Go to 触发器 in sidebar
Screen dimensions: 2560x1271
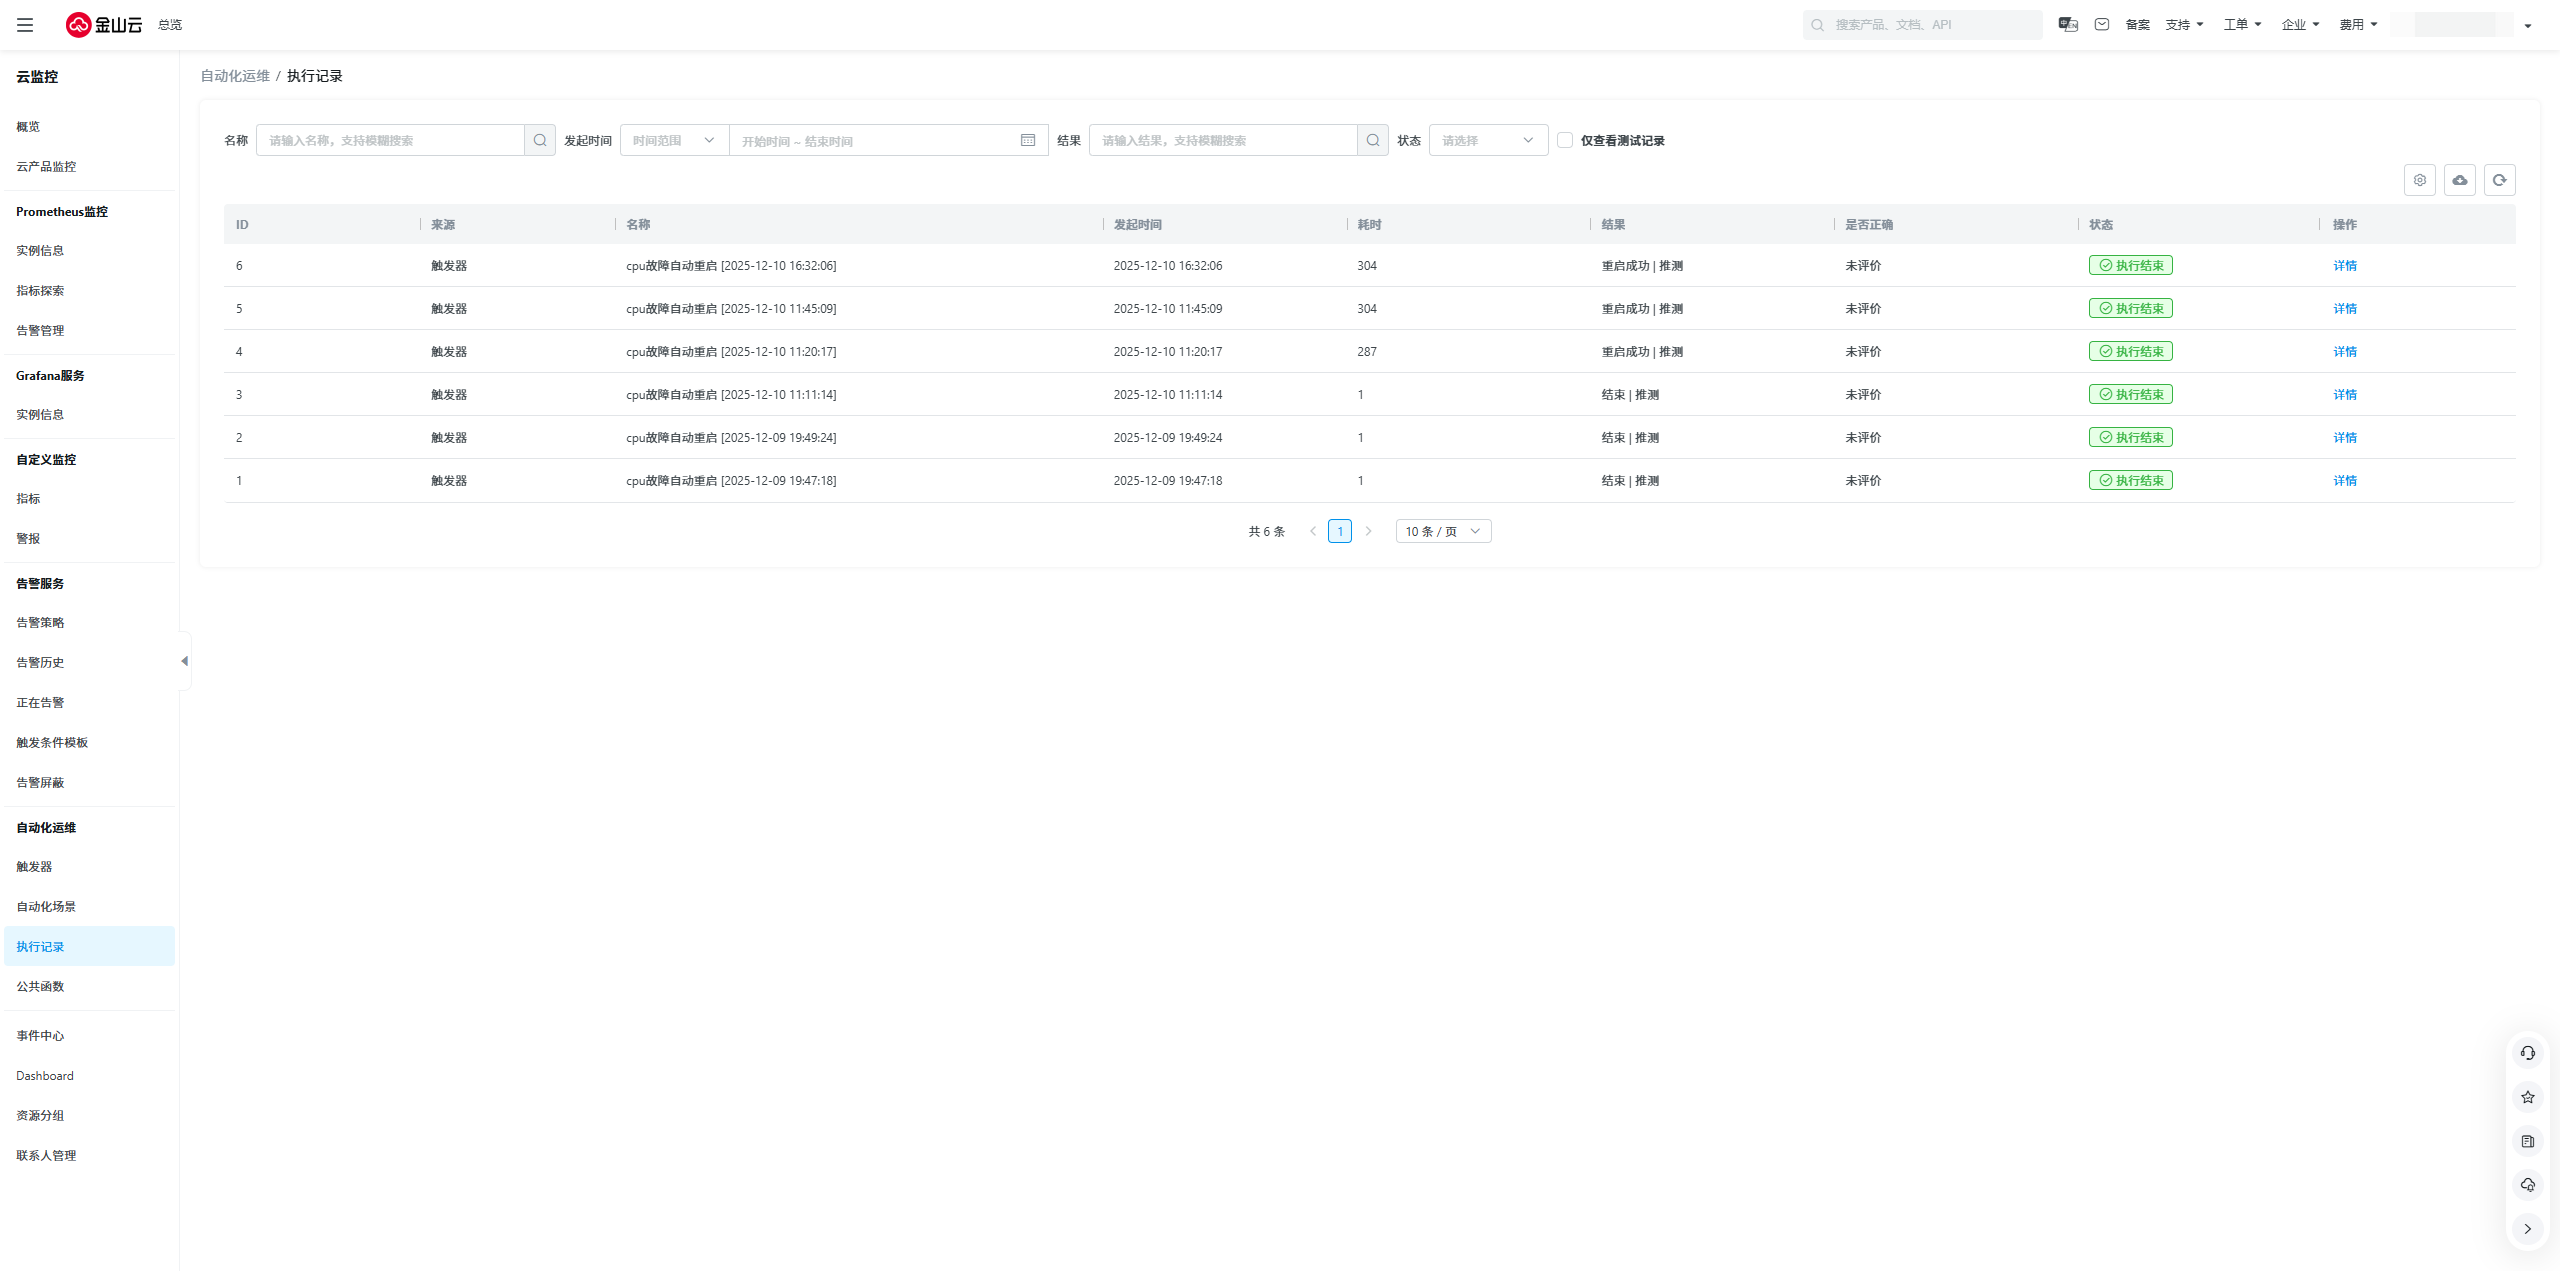pyautogui.click(x=34, y=867)
